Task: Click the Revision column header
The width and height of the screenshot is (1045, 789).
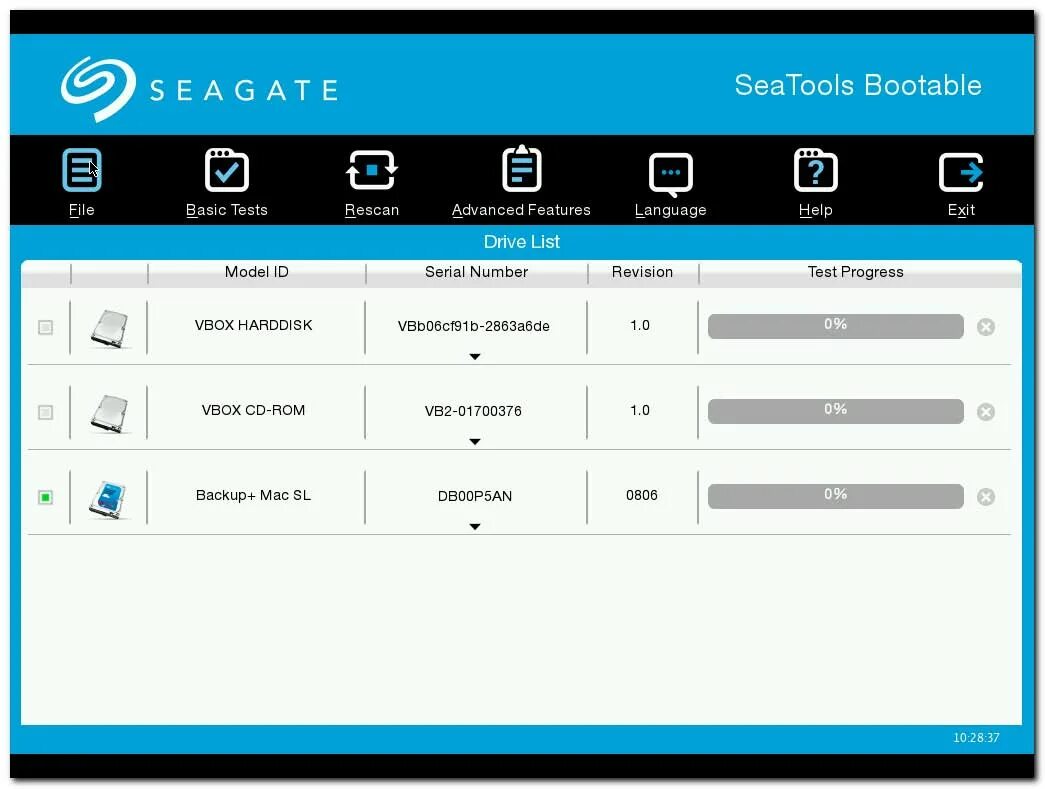Action: coord(642,272)
